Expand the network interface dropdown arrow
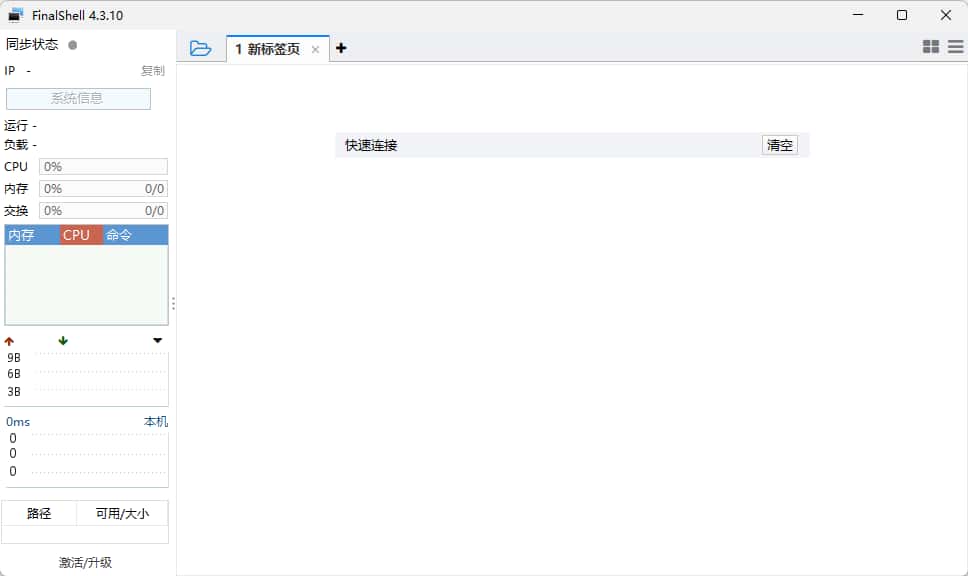The width and height of the screenshot is (968, 576). 157,341
